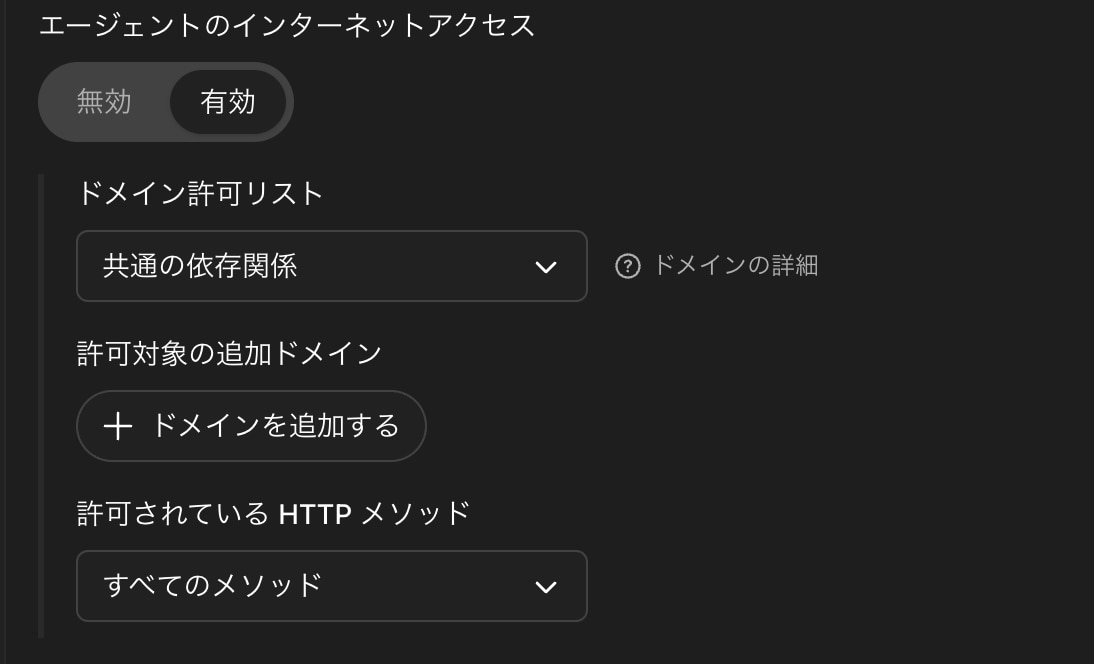This screenshot has height=664, width=1094.
Task: Select 有効 to enable internet access
Action: [228, 102]
